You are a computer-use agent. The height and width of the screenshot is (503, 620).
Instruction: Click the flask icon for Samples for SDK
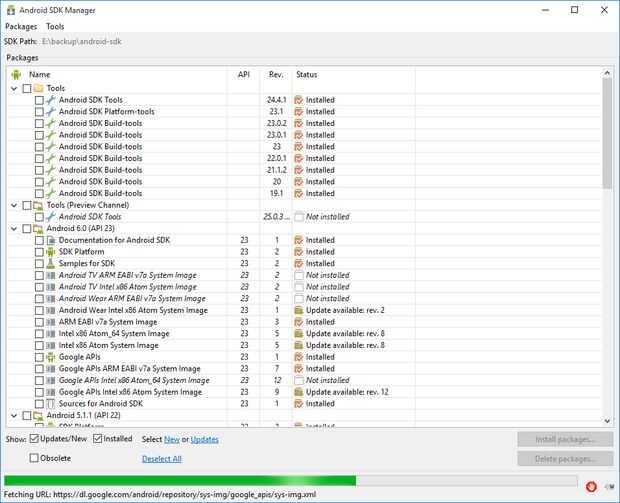pos(51,263)
